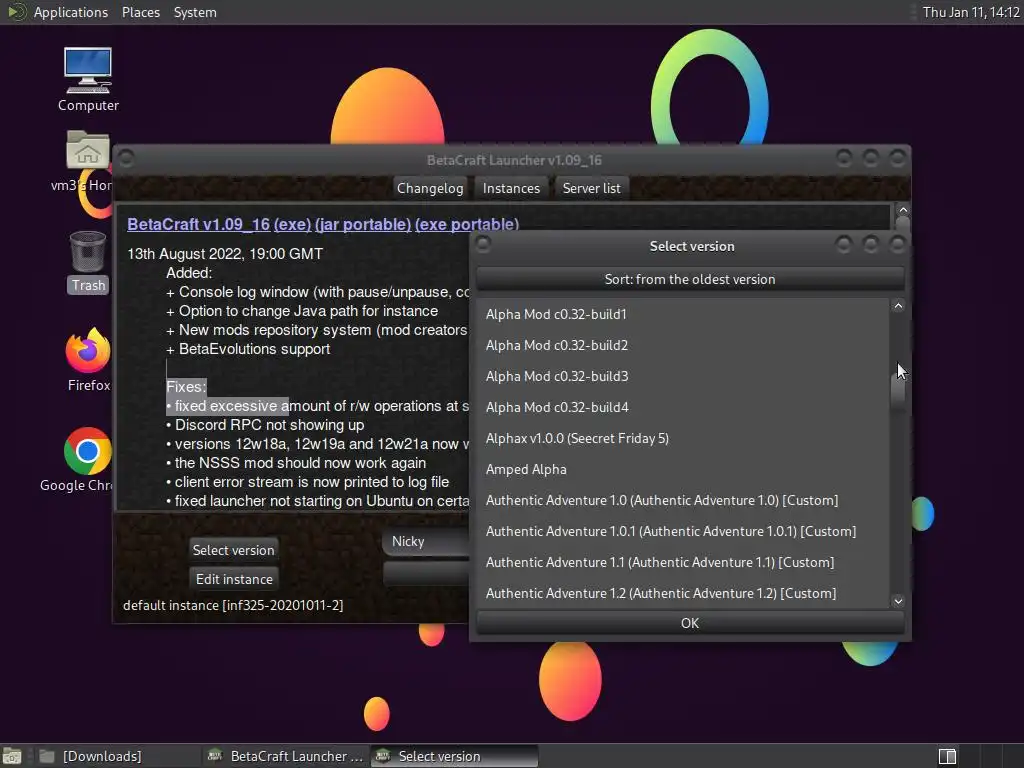The width and height of the screenshot is (1024, 768).
Task: Select Authentic Adventure 1.0 [Custom]
Action: coord(682,500)
